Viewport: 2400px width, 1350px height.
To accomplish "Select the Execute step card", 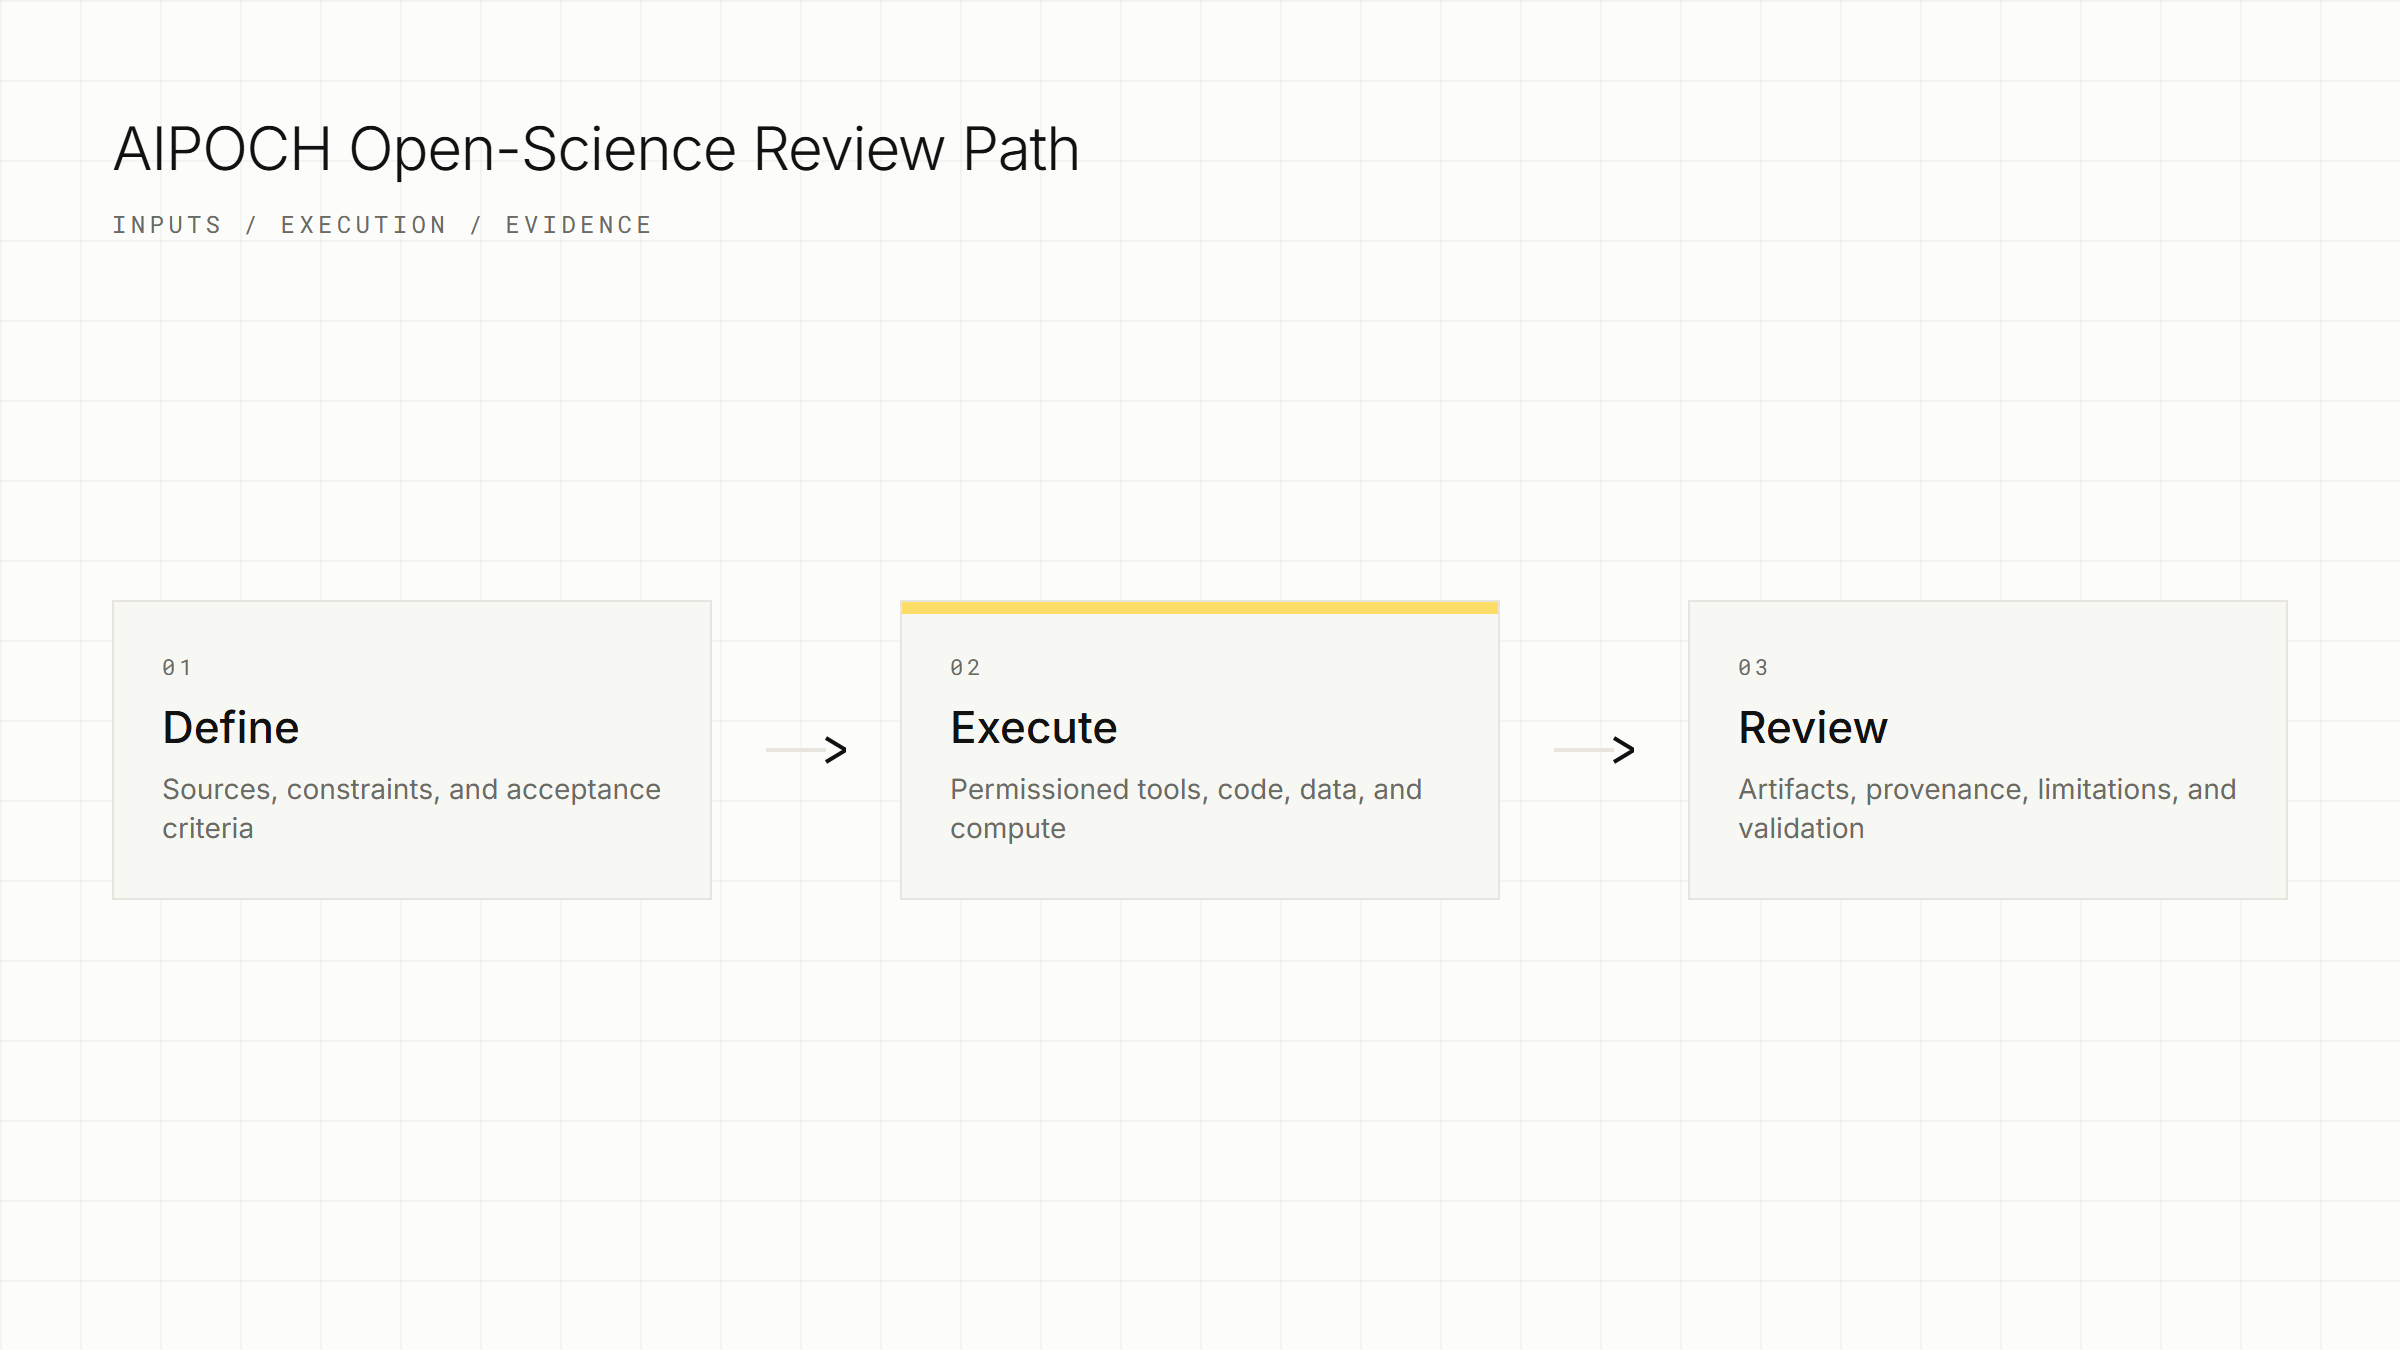I will point(1200,750).
